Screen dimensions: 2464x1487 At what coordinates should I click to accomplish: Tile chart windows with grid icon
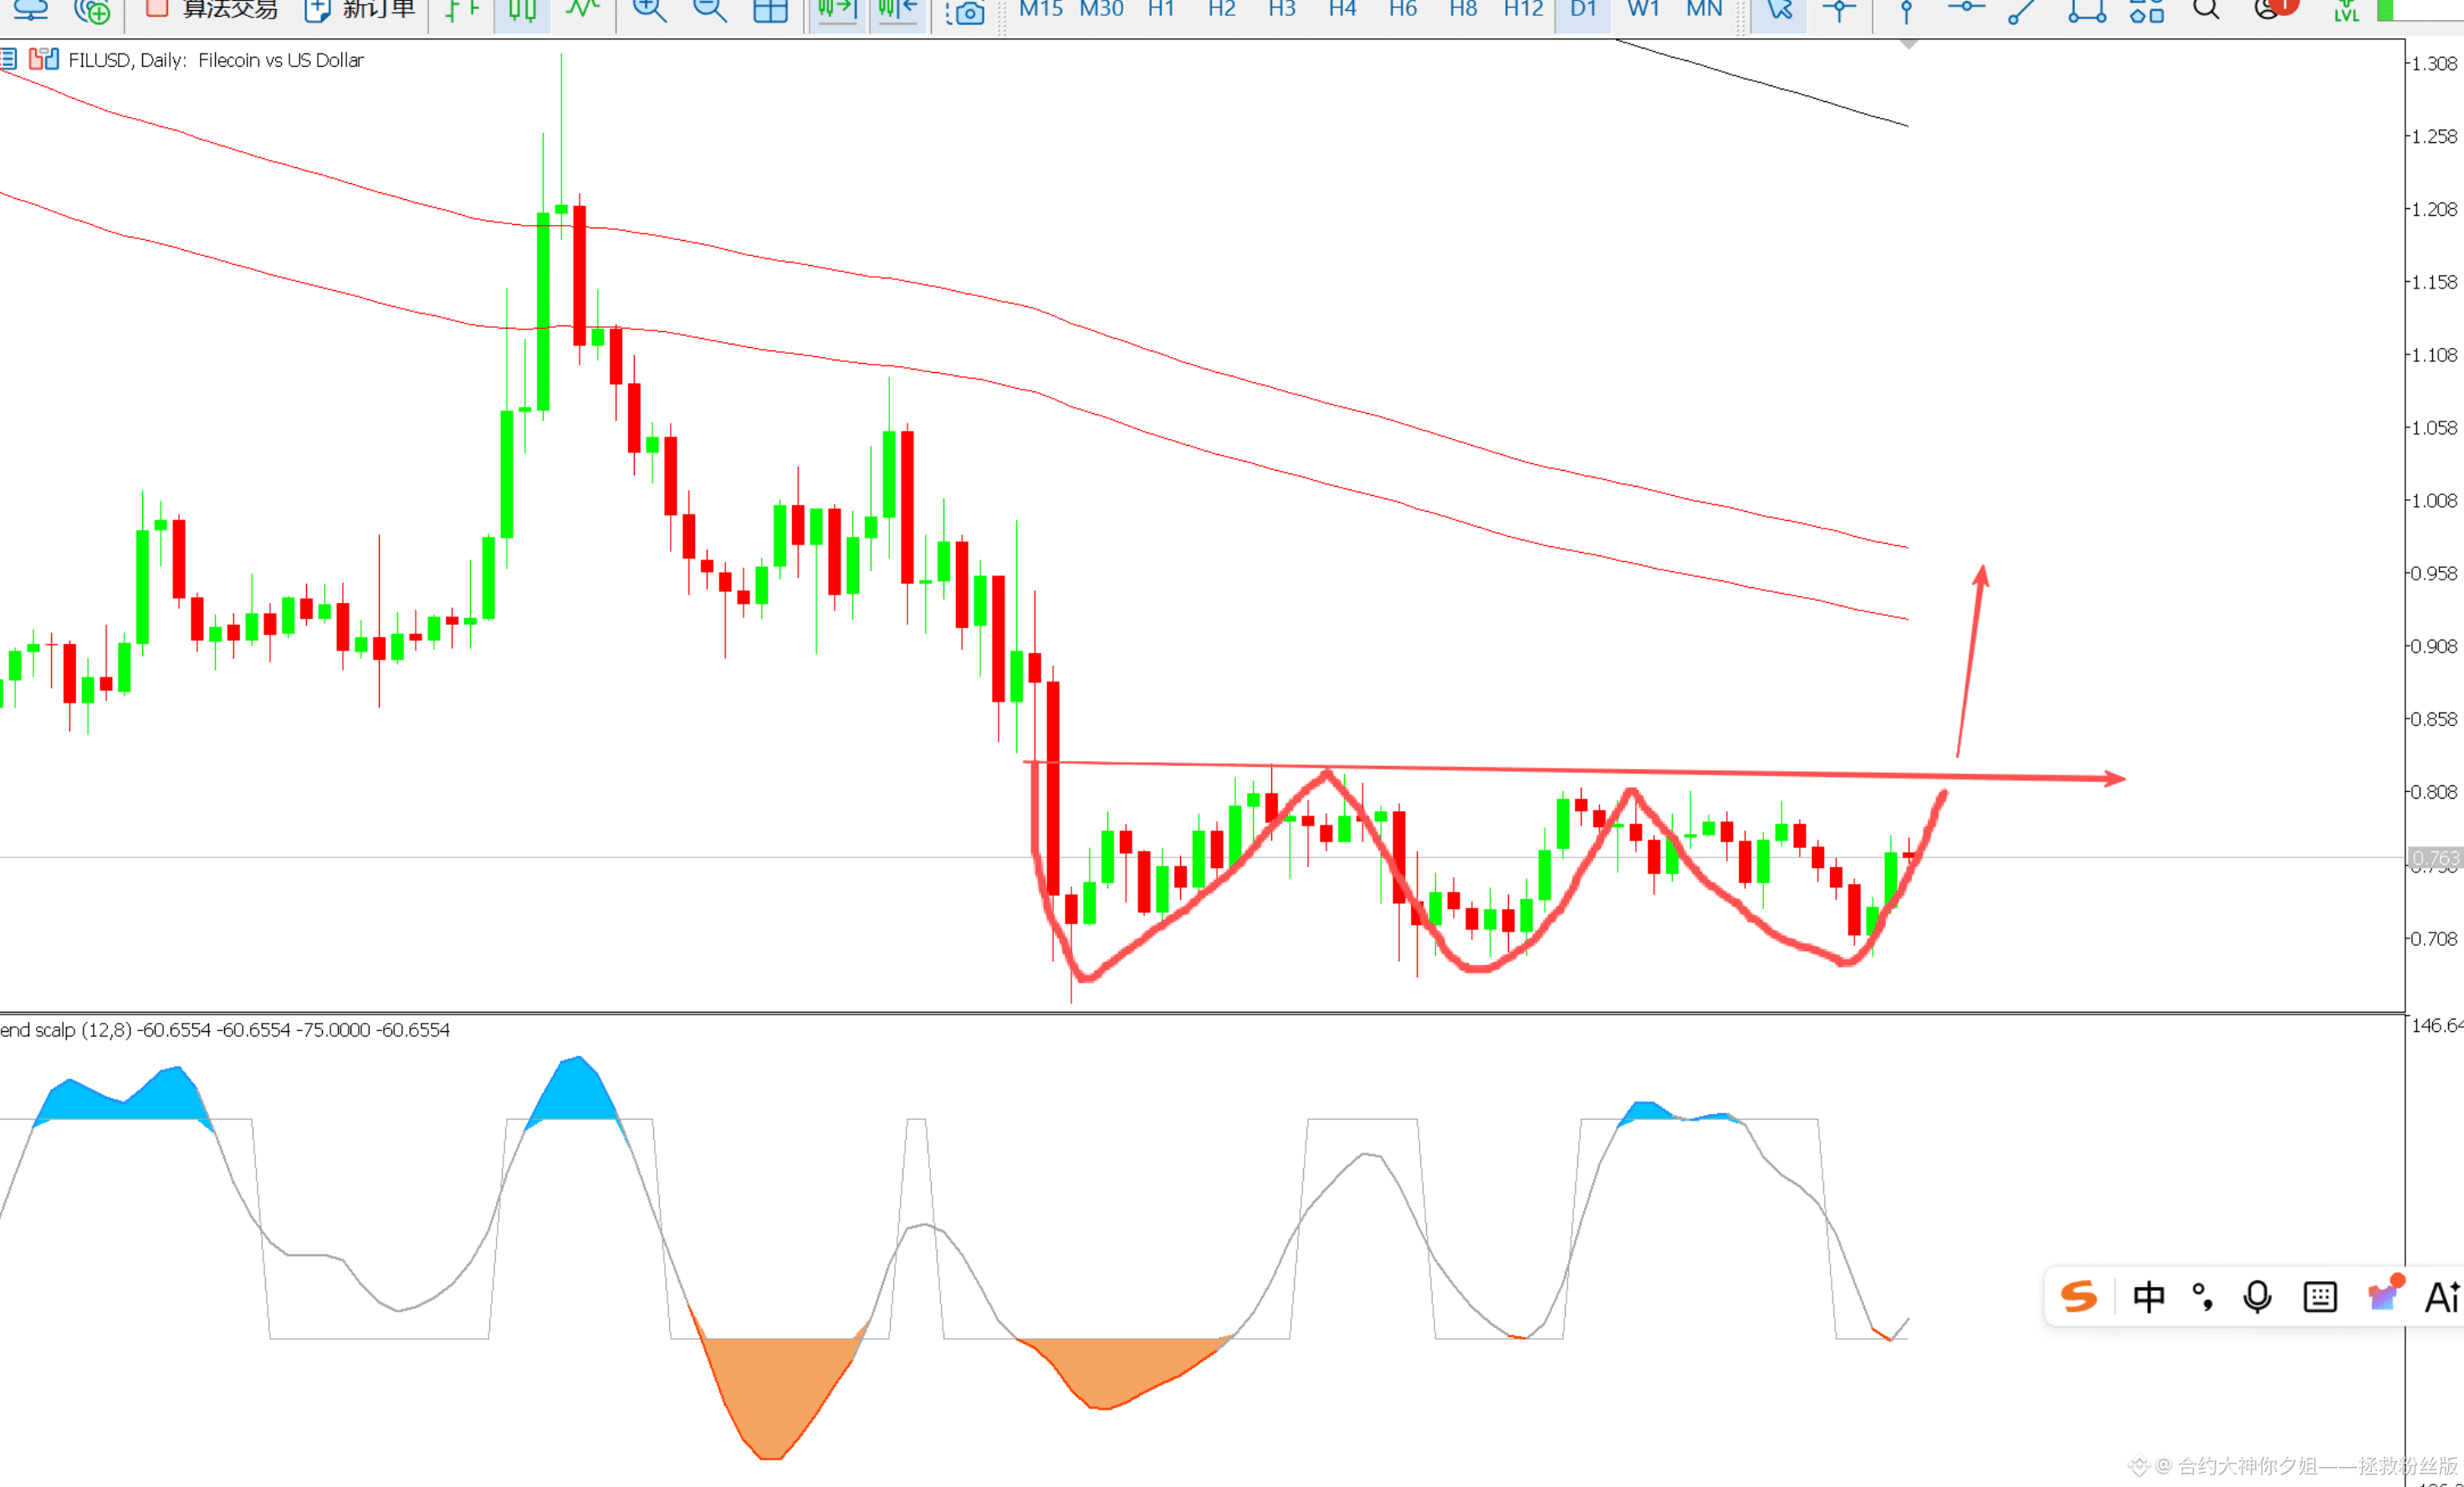click(x=770, y=10)
